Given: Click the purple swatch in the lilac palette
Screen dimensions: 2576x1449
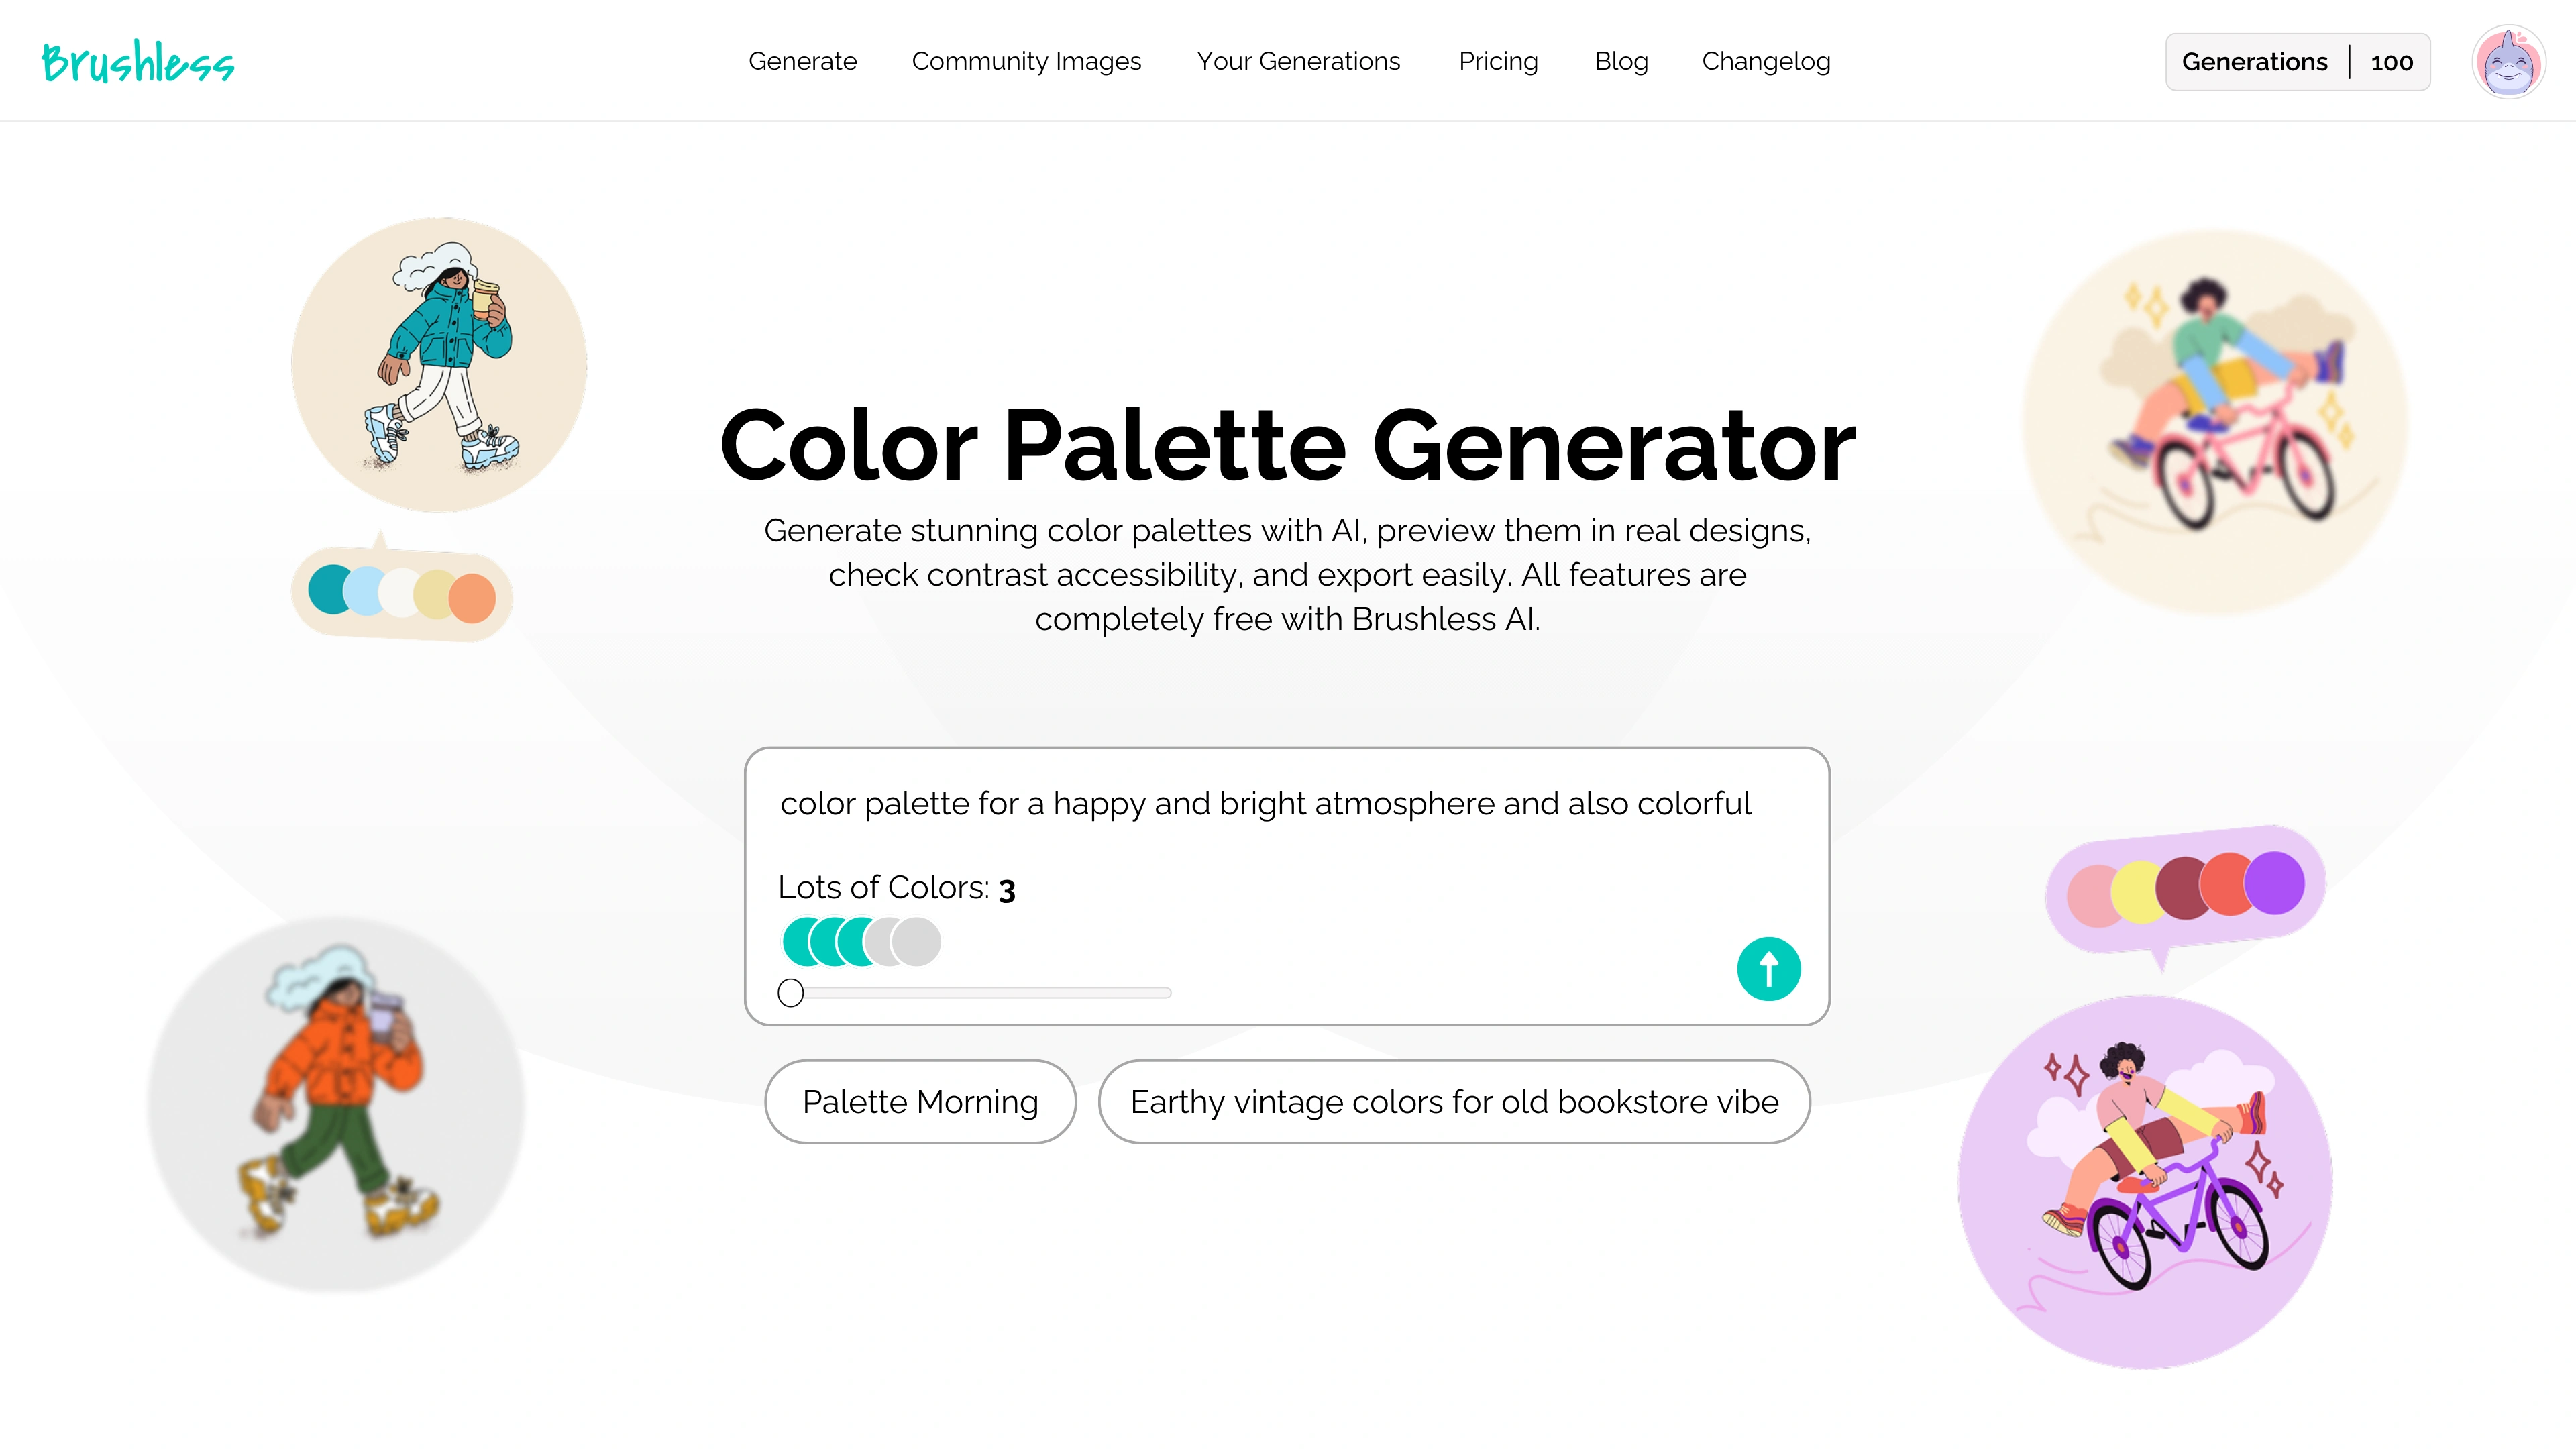Looking at the screenshot, I should pos(2275,882).
